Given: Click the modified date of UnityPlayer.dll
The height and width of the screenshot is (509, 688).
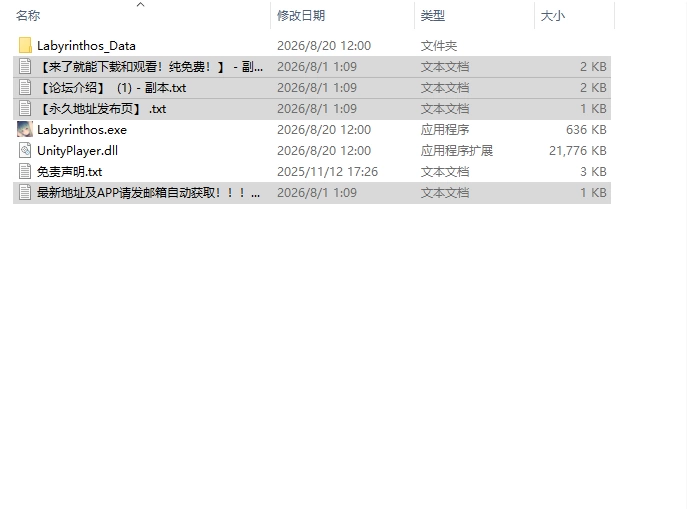Looking at the screenshot, I should click(x=324, y=151).
